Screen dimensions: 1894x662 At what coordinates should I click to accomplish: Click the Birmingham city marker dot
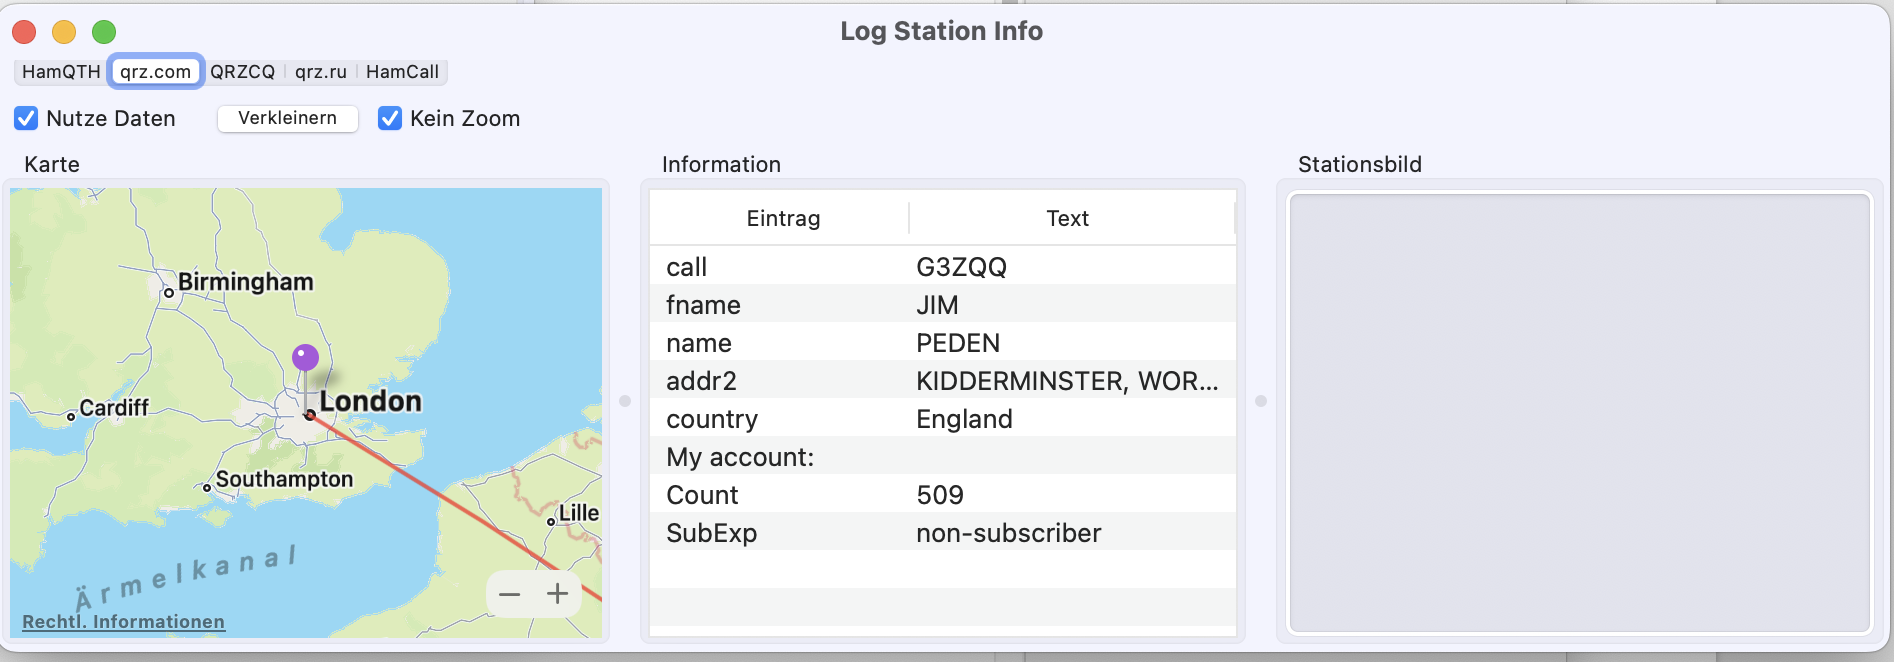169,293
